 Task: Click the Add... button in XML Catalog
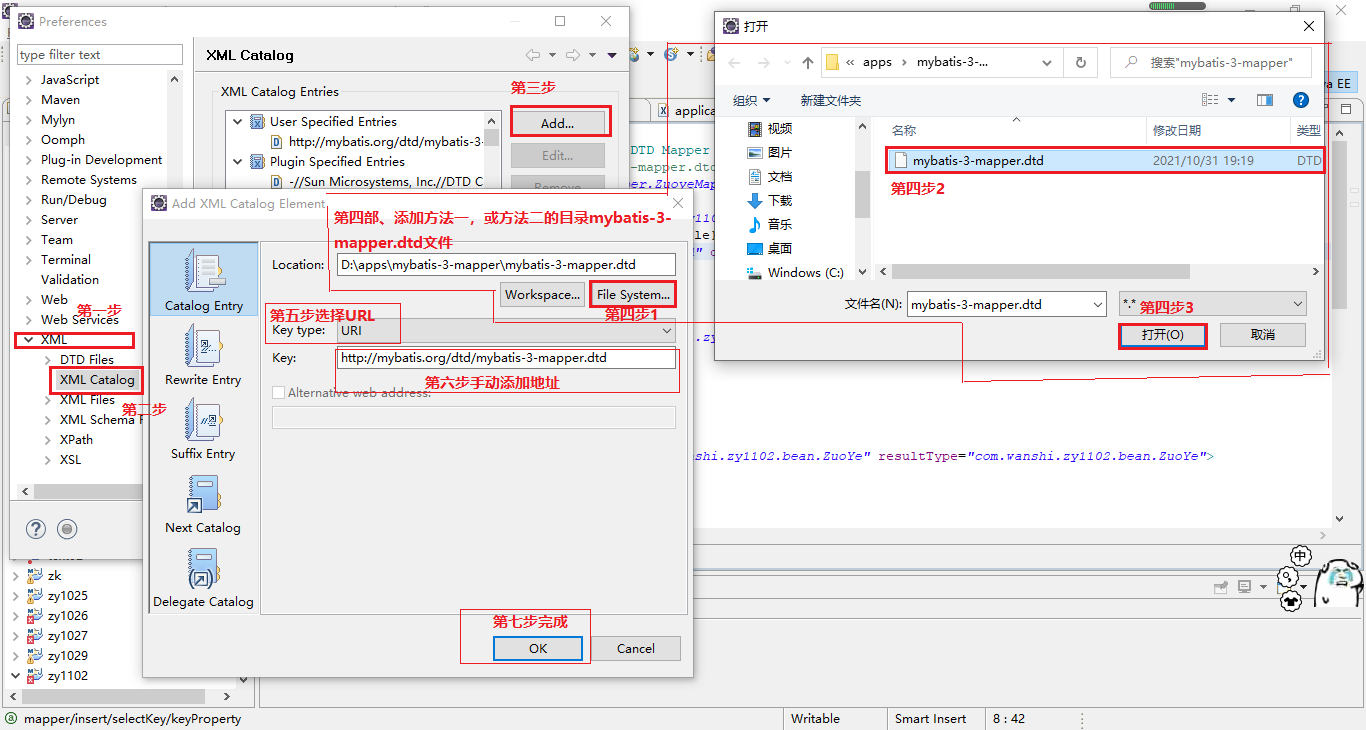560,121
